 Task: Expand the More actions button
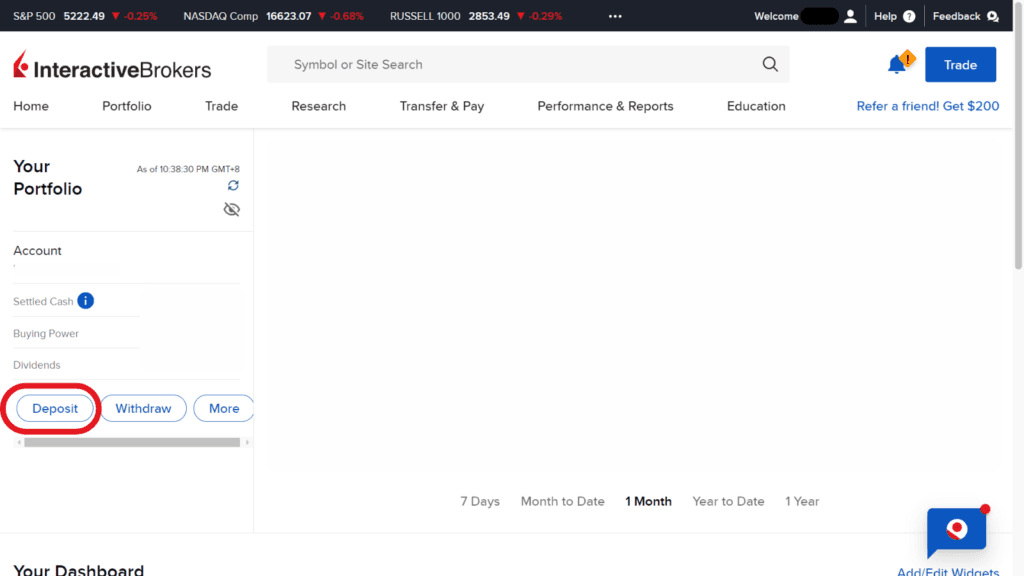click(x=224, y=408)
